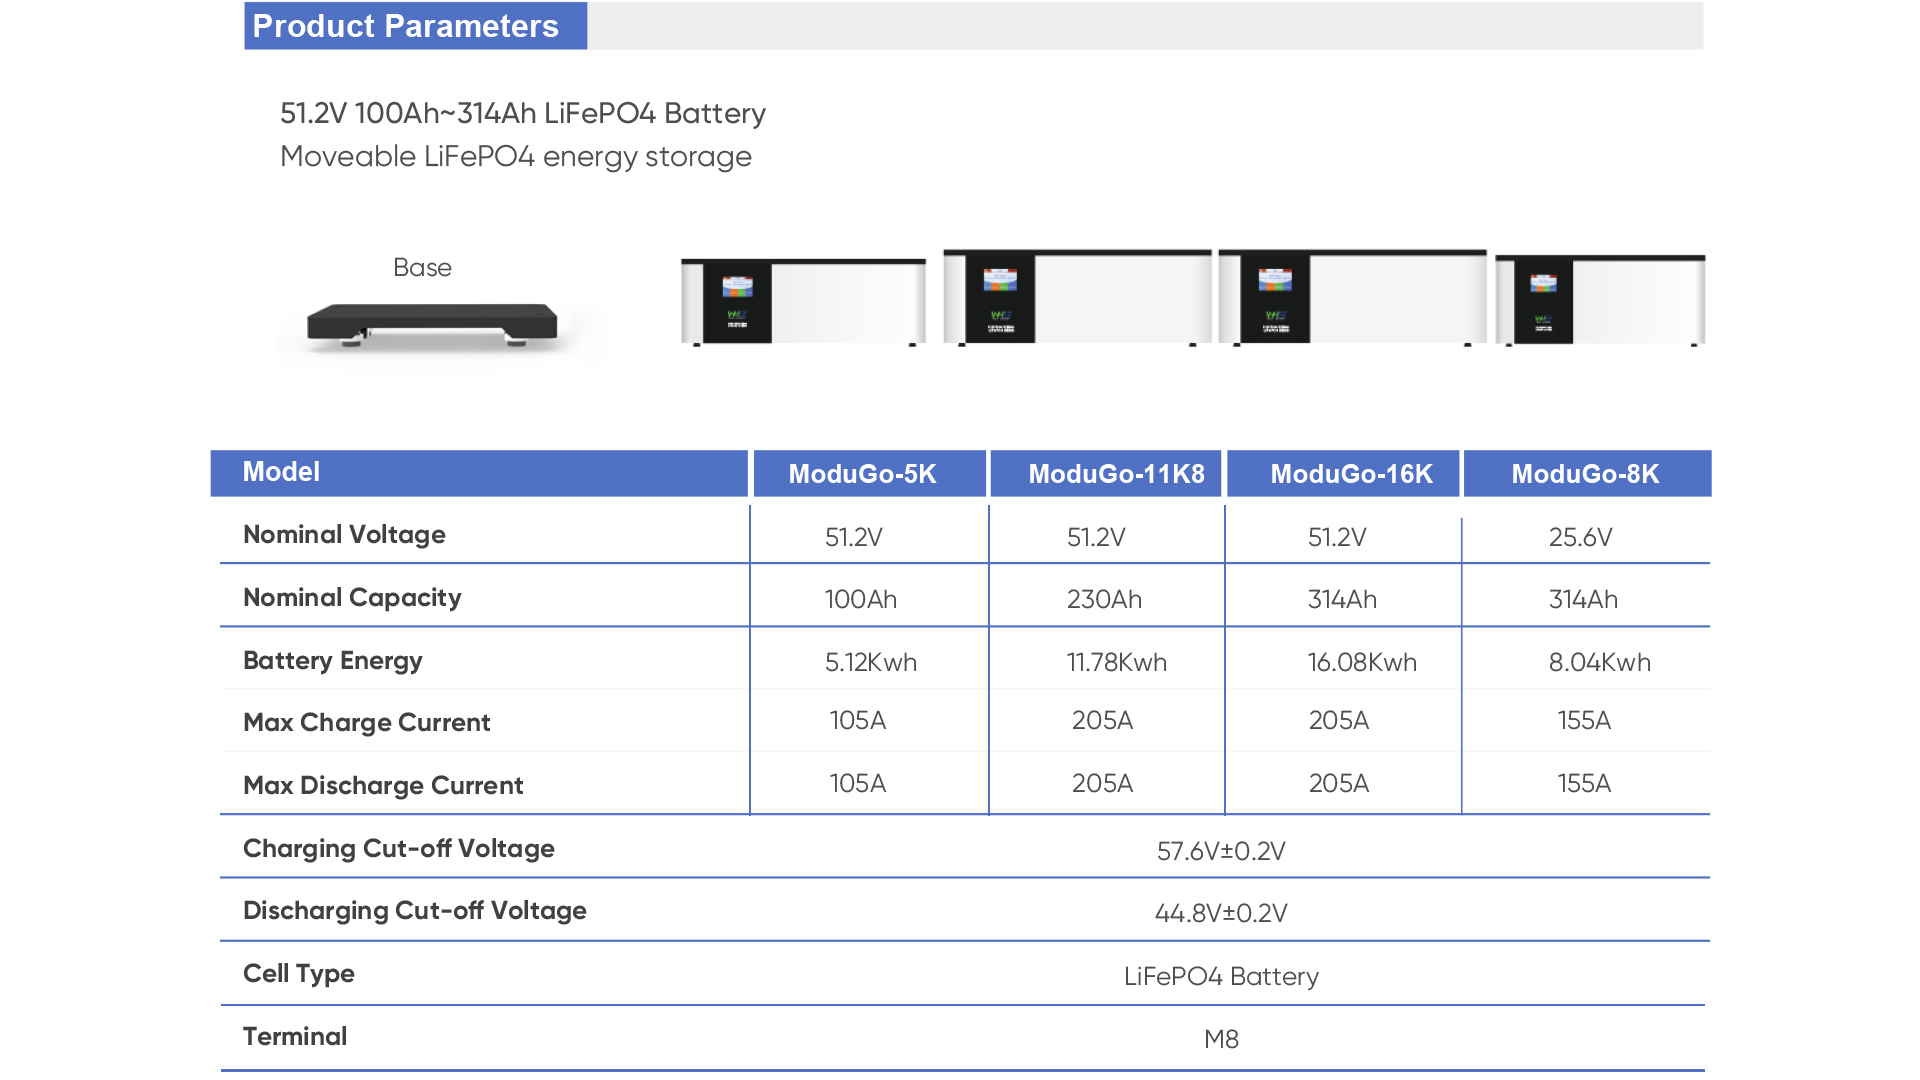
Task: Click the ModuGo-8K column header
Action: tap(1585, 474)
